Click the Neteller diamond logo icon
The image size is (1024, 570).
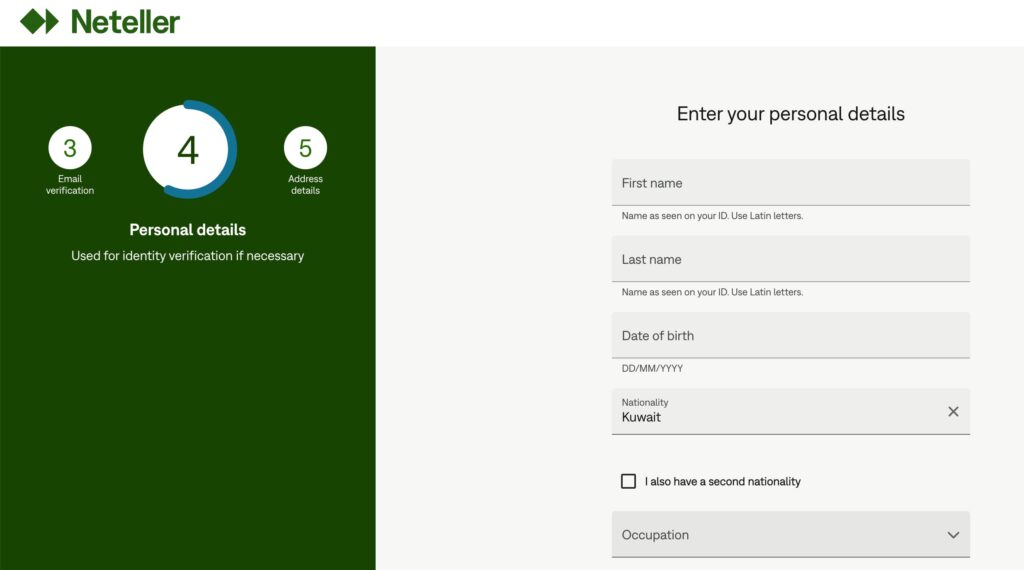pos(39,21)
